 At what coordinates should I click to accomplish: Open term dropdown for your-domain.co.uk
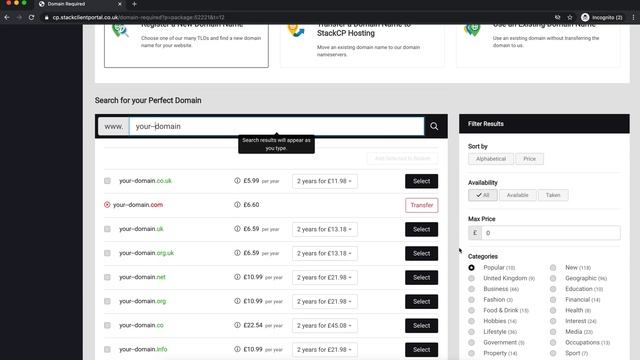(x=325, y=181)
